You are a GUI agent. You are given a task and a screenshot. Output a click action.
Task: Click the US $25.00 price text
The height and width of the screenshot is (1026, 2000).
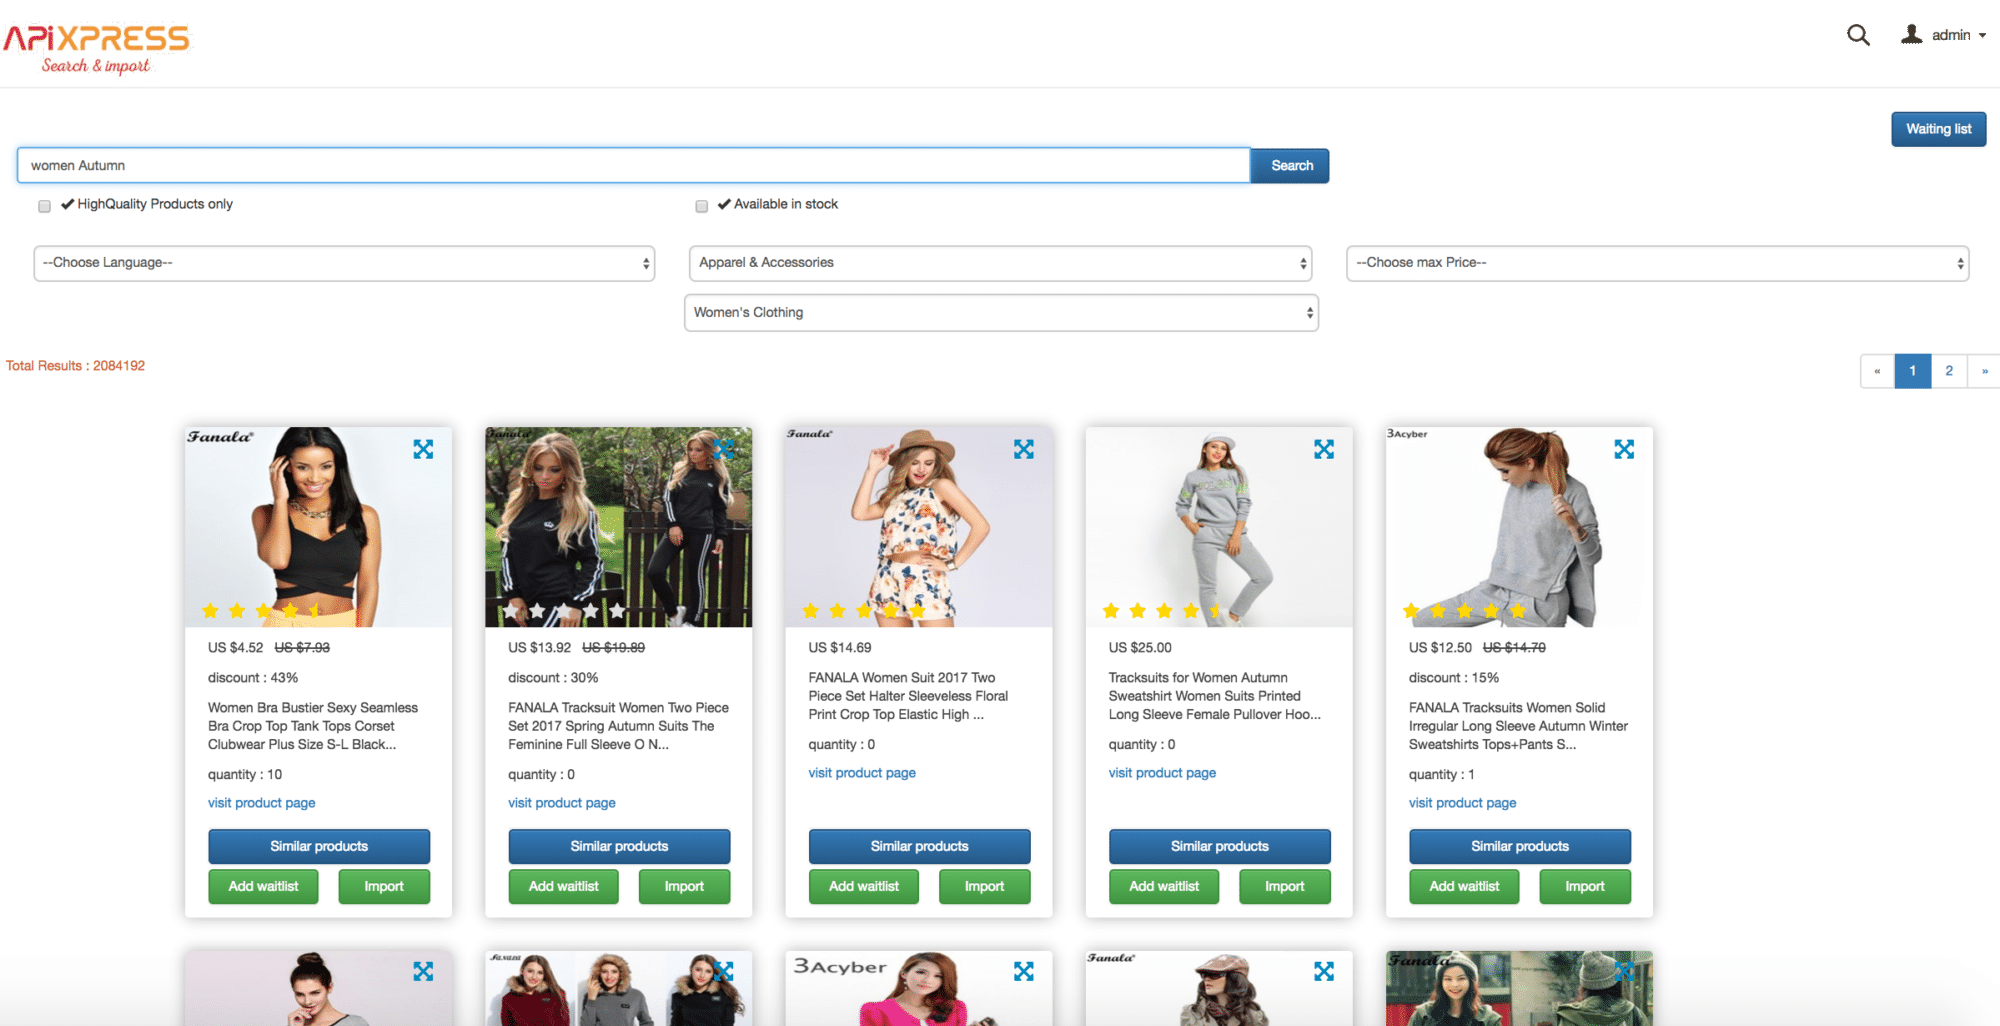pos(1140,648)
